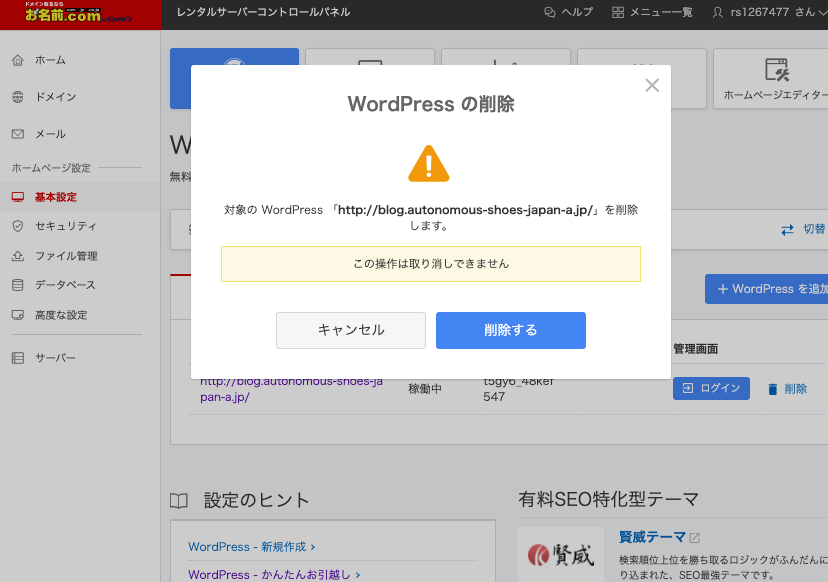Image resolution: width=828 pixels, height=582 pixels.
Task: Open ホーム in the sidebar
Action: tap(50, 60)
